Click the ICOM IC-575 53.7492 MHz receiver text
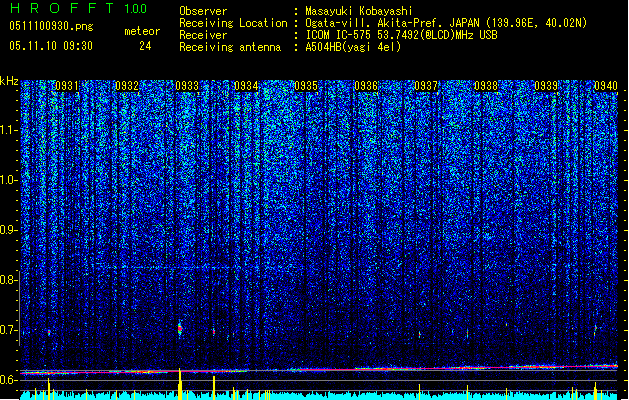 pos(402,35)
